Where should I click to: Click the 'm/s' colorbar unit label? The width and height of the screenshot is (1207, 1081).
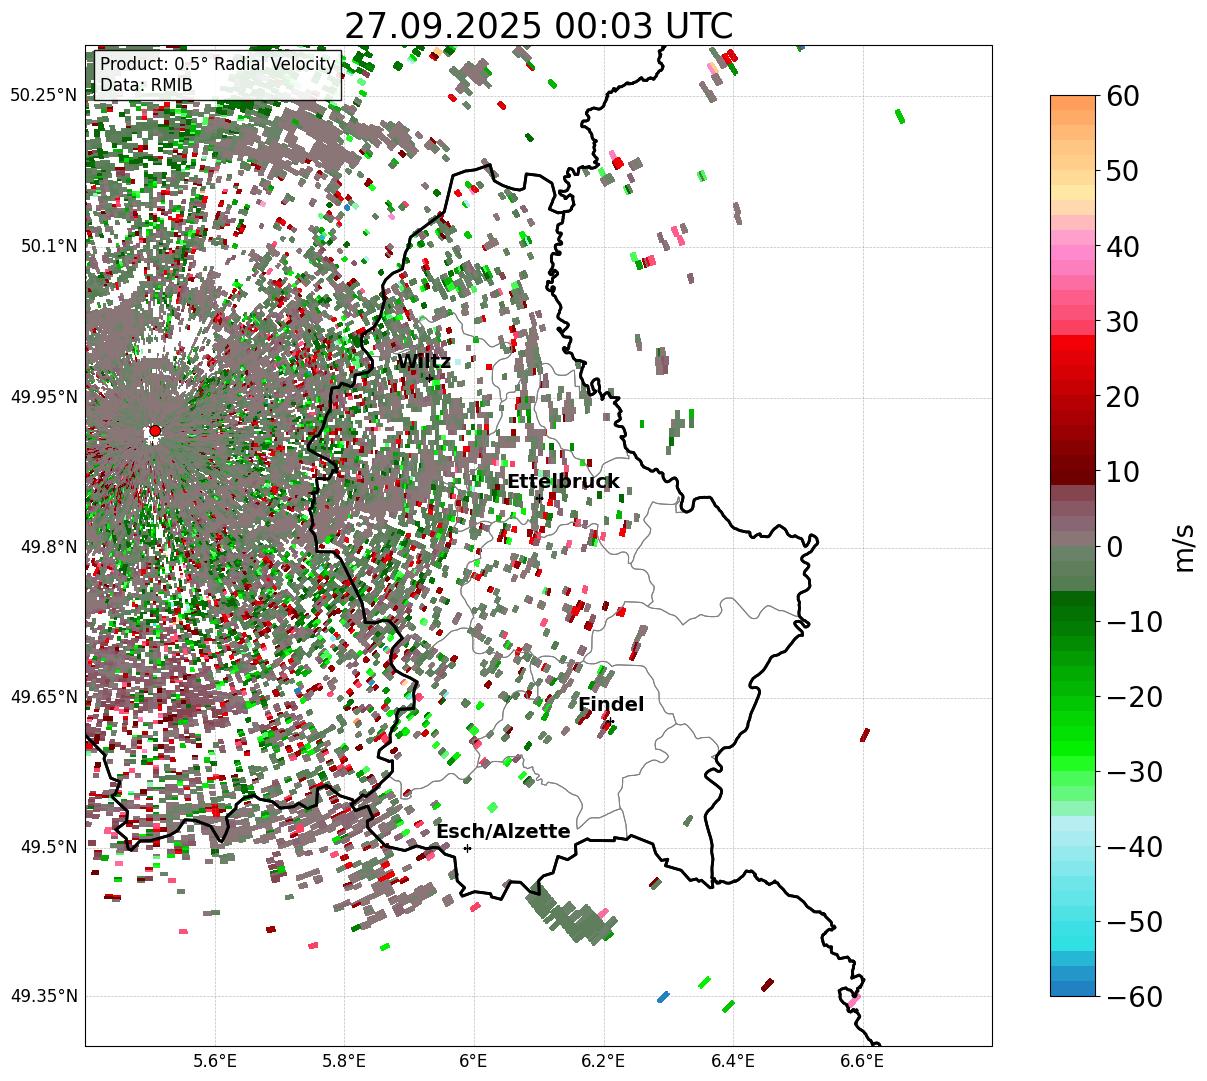click(x=1184, y=546)
